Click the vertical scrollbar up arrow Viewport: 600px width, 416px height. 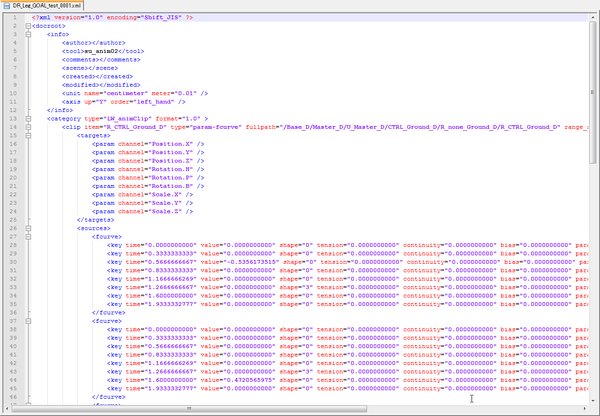pos(592,17)
